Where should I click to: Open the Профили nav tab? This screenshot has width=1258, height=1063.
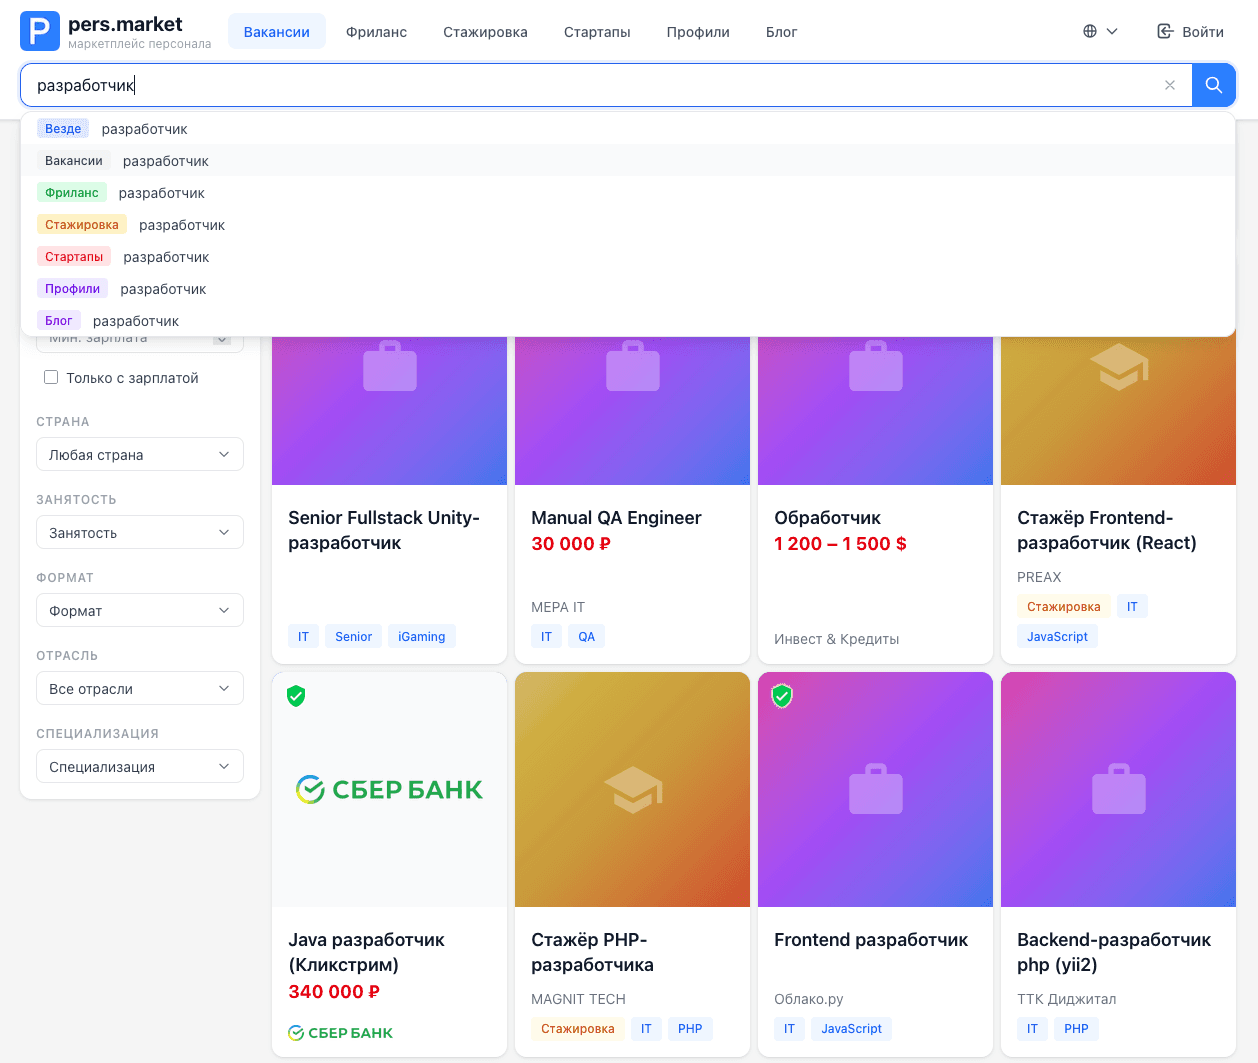coord(698,32)
